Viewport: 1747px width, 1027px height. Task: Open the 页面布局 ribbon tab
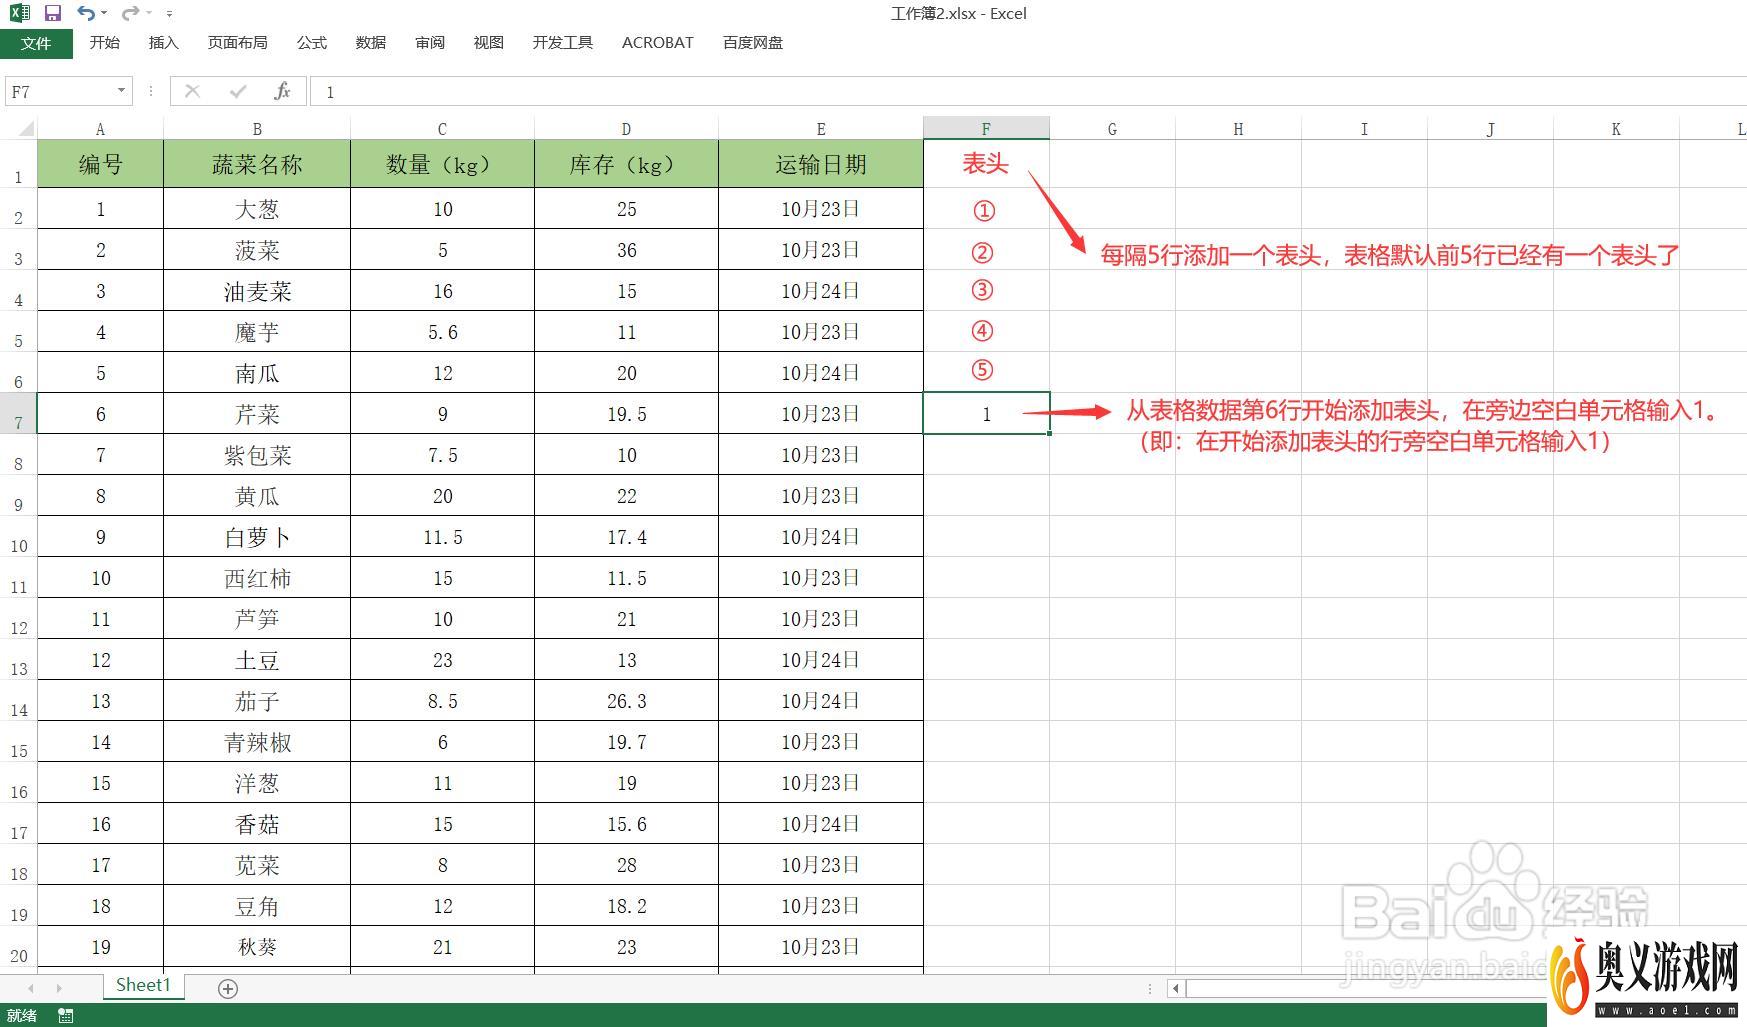(x=238, y=43)
